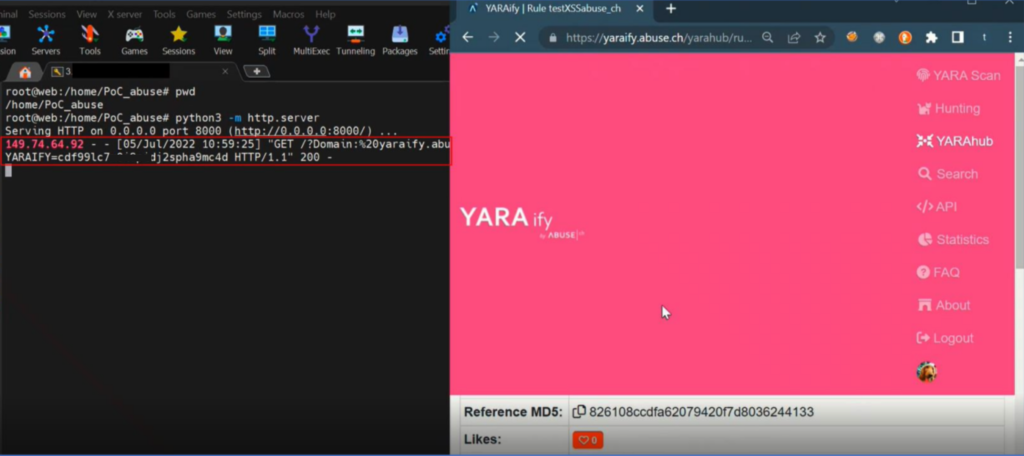1024x456 pixels.
Task: Switch to MobaXterm home tab
Action: click(25, 72)
